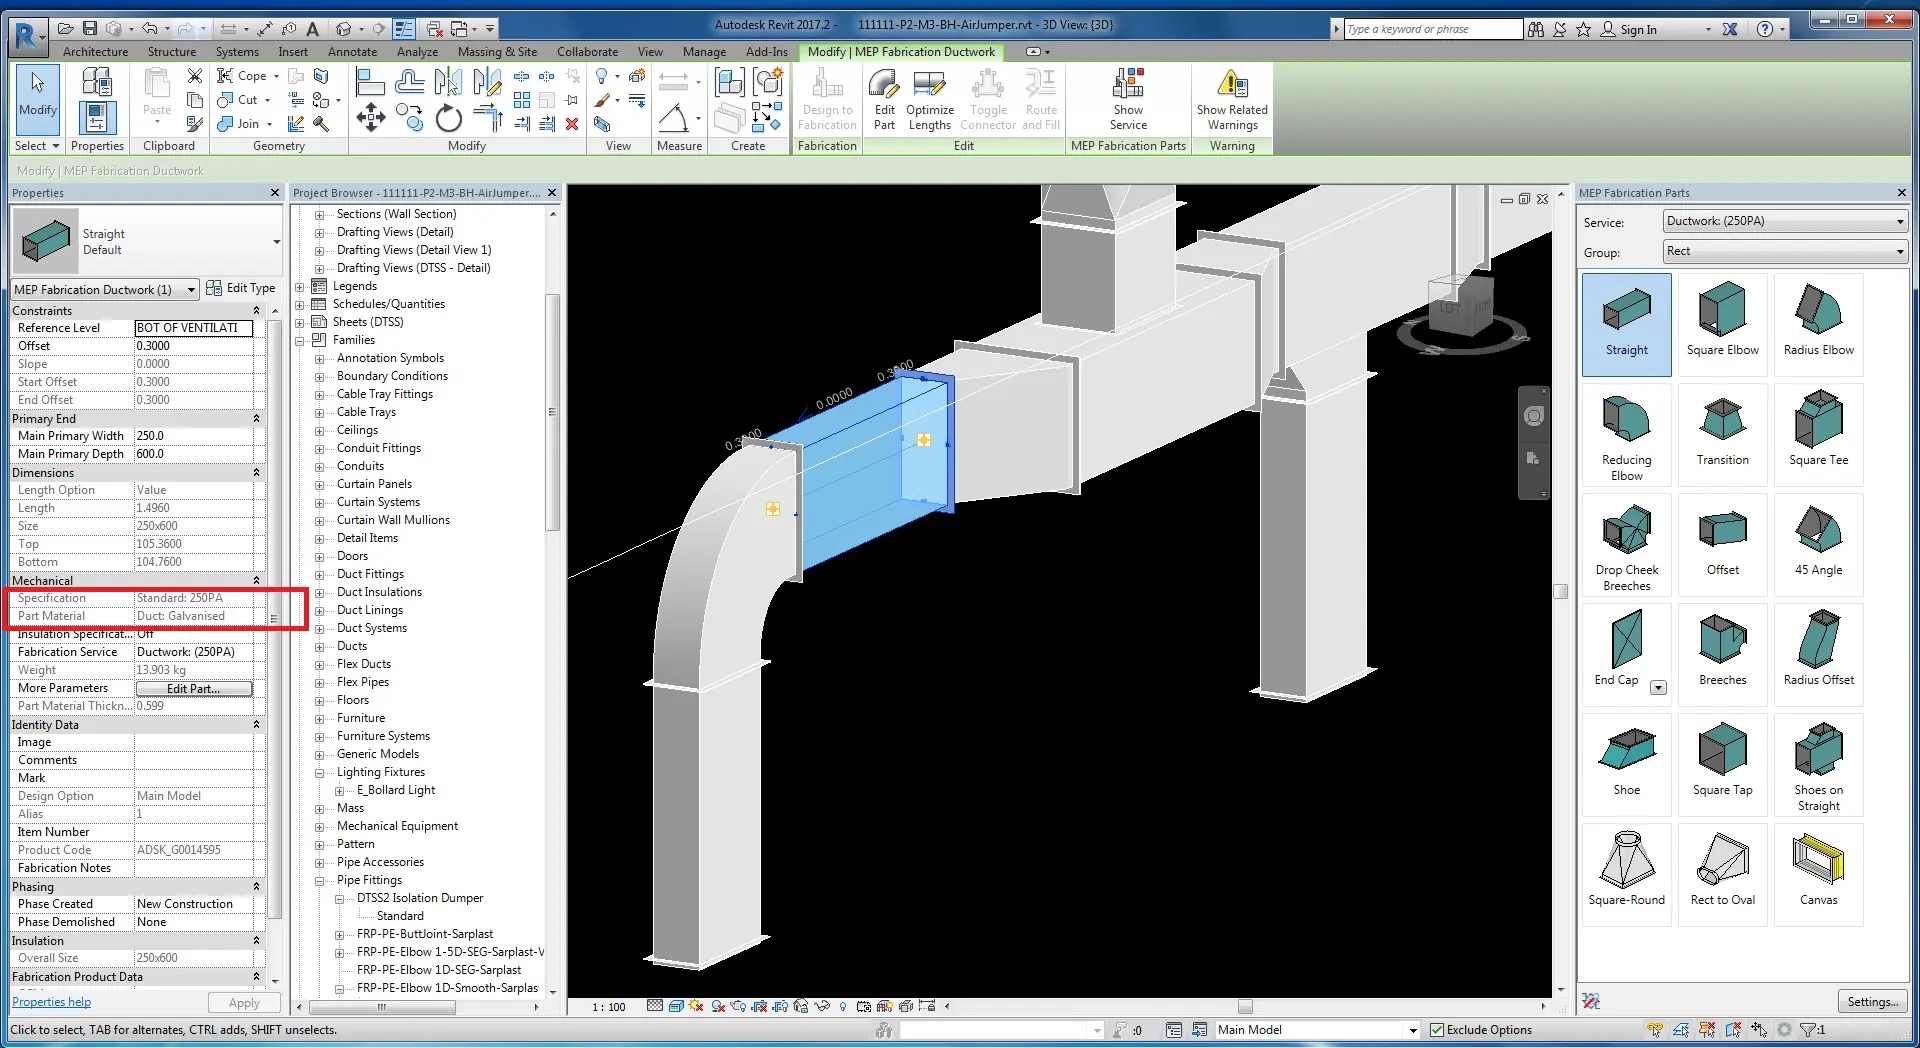The height and width of the screenshot is (1048, 1920).
Task: Select the Move tool in Modify panel
Action: [371, 118]
